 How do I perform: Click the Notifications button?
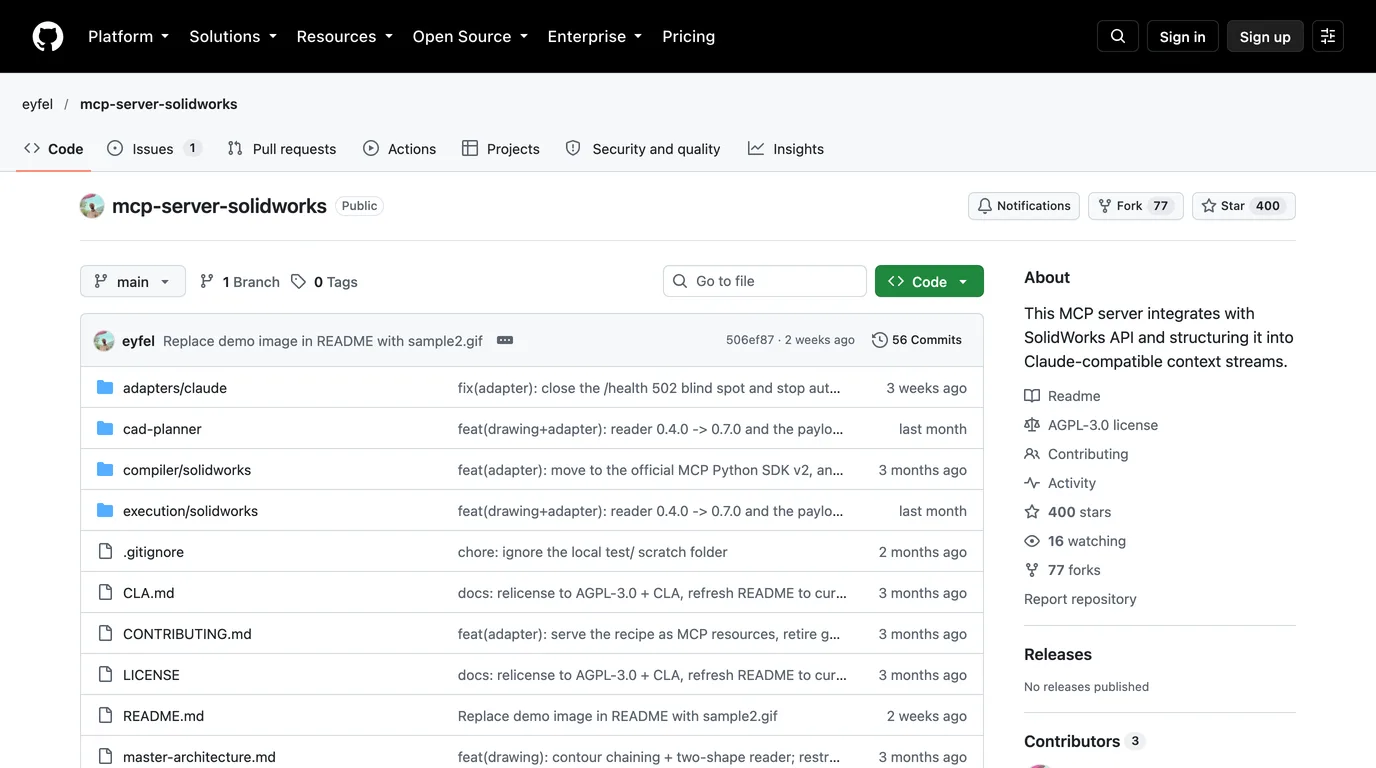click(x=1024, y=206)
